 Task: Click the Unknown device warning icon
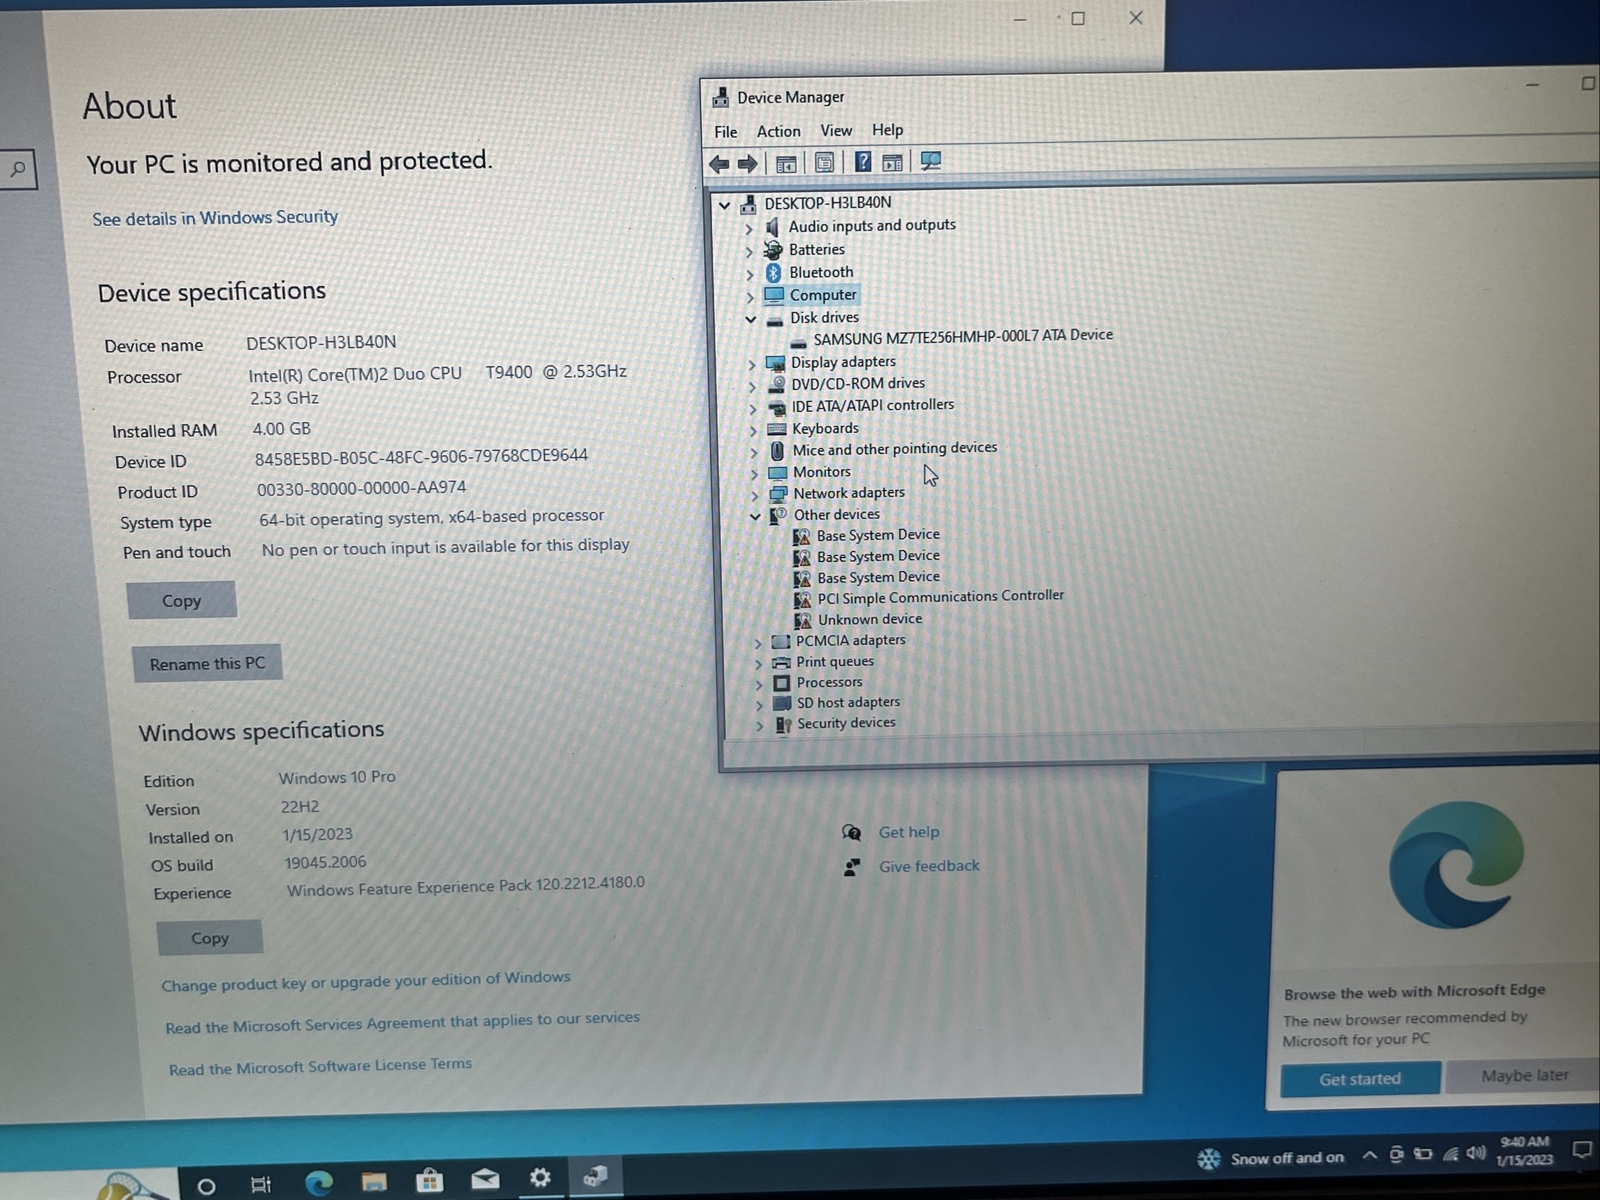(x=802, y=620)
